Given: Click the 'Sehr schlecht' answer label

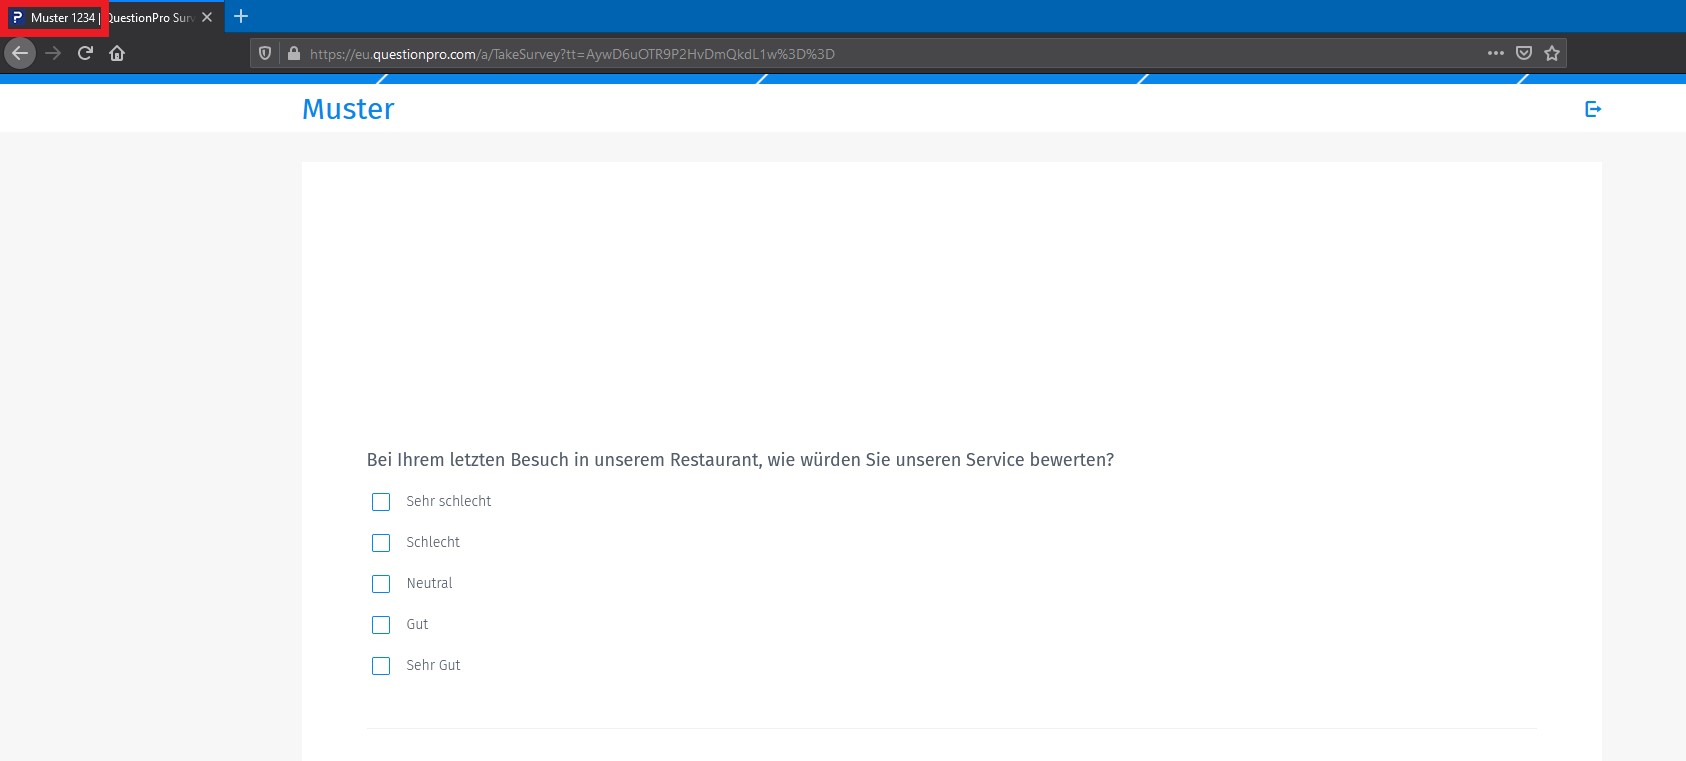Looking at the screenshot, I should [x=449, y=501].
